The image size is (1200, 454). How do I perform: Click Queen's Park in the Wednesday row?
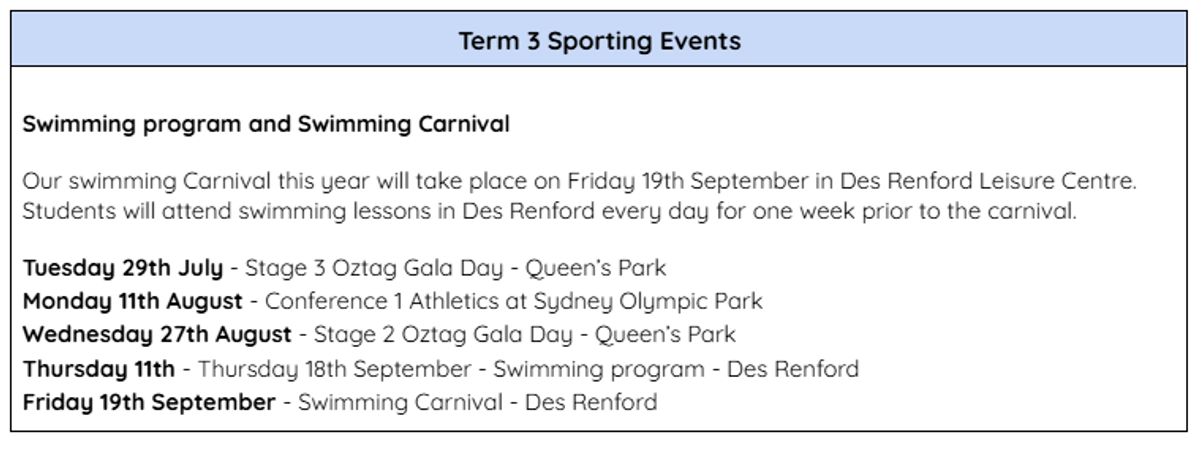664,334
